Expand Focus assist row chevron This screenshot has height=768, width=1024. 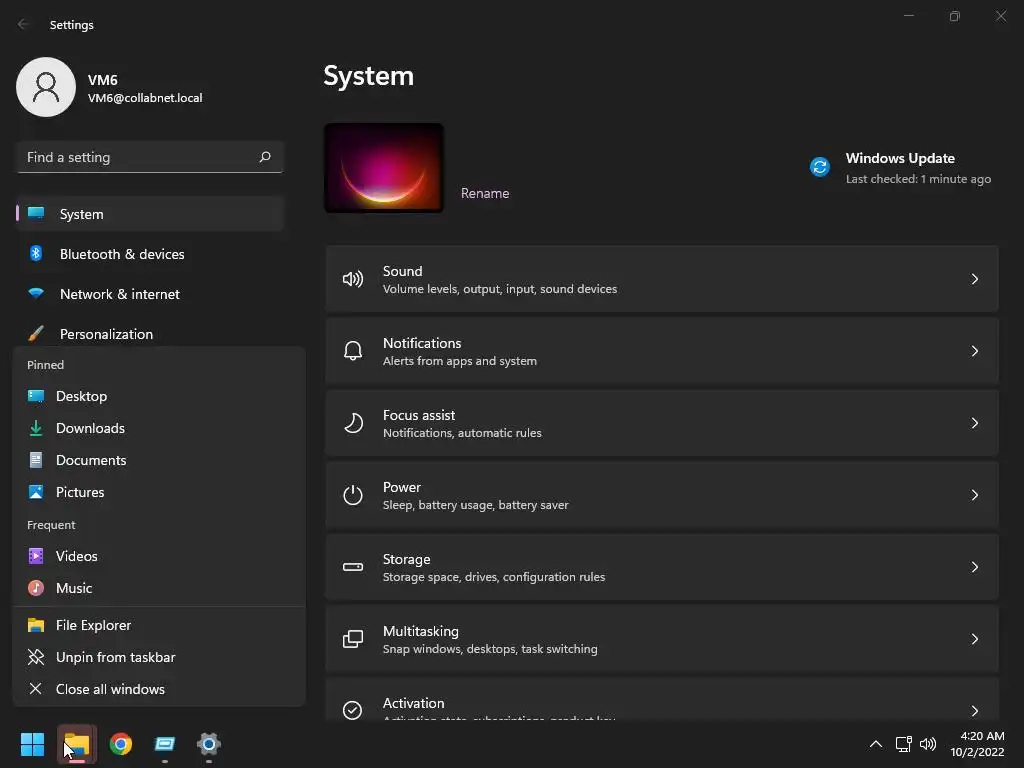point(974,423)
